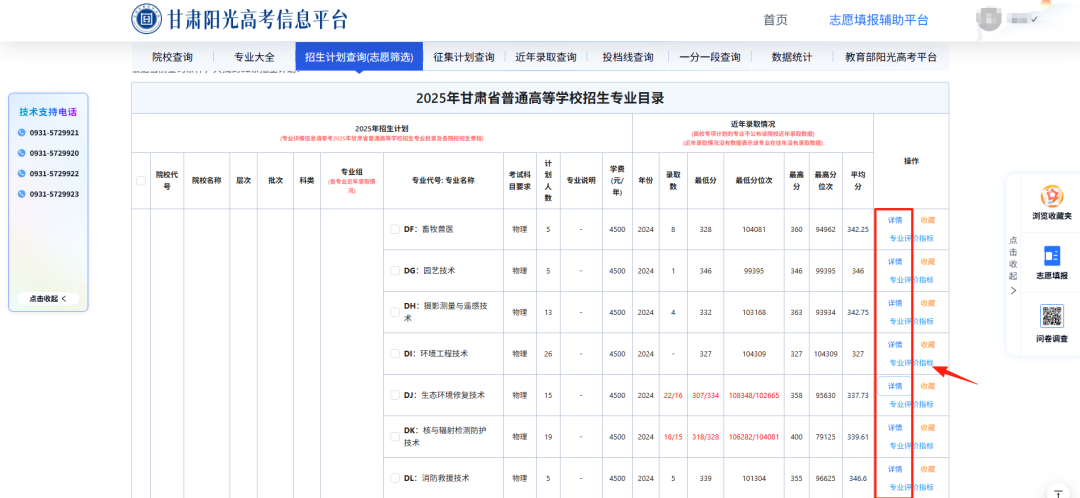
Task: Check the DL 消防救援技术 checkbox
Action: click(395, 478)
